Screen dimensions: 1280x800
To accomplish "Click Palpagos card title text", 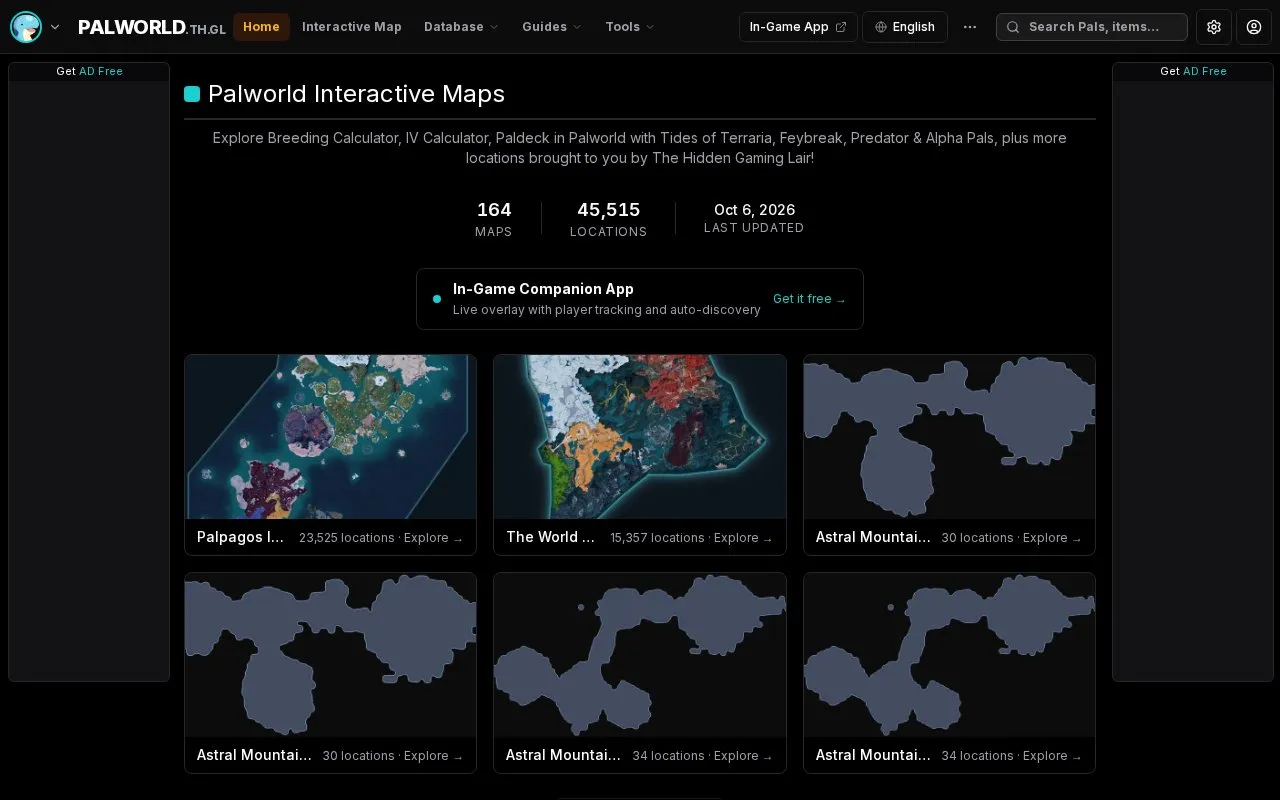I will tap(241, 537).
